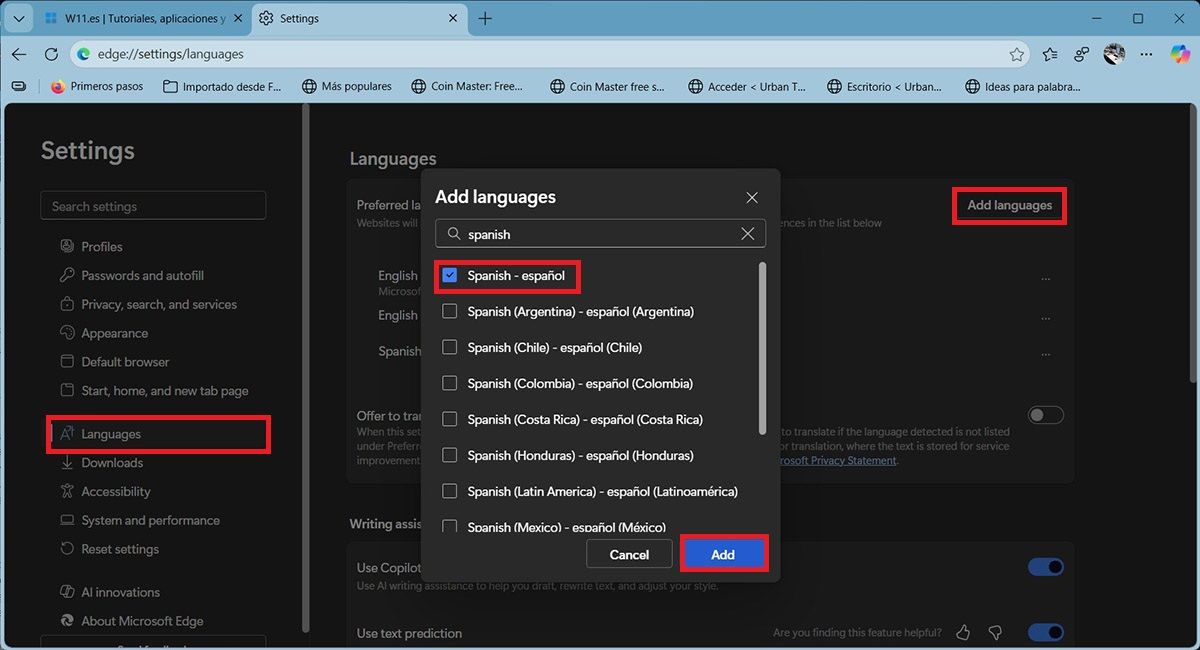
Task: Close the Add languages dialog
Action: 752,198
